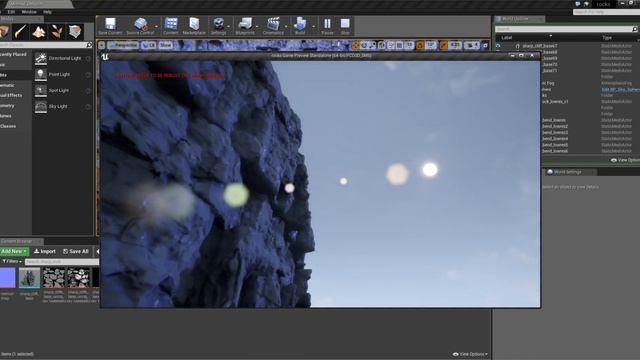
Task: Focus the World Outliner search field
Action: click(565, 29)
